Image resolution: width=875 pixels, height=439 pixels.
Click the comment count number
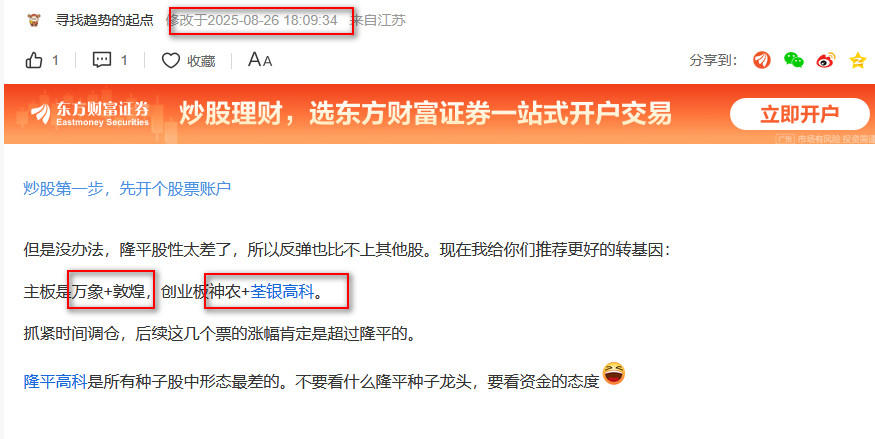click(124, 60)
